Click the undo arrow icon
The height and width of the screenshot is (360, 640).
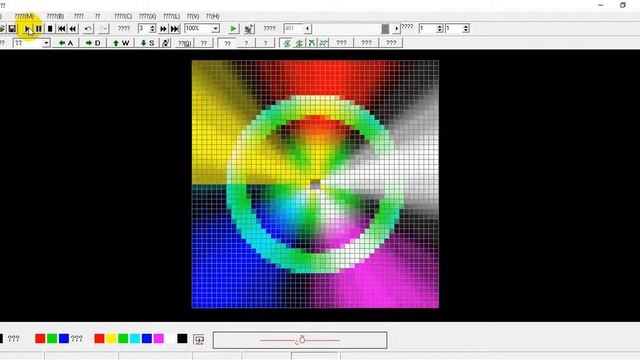88,29
